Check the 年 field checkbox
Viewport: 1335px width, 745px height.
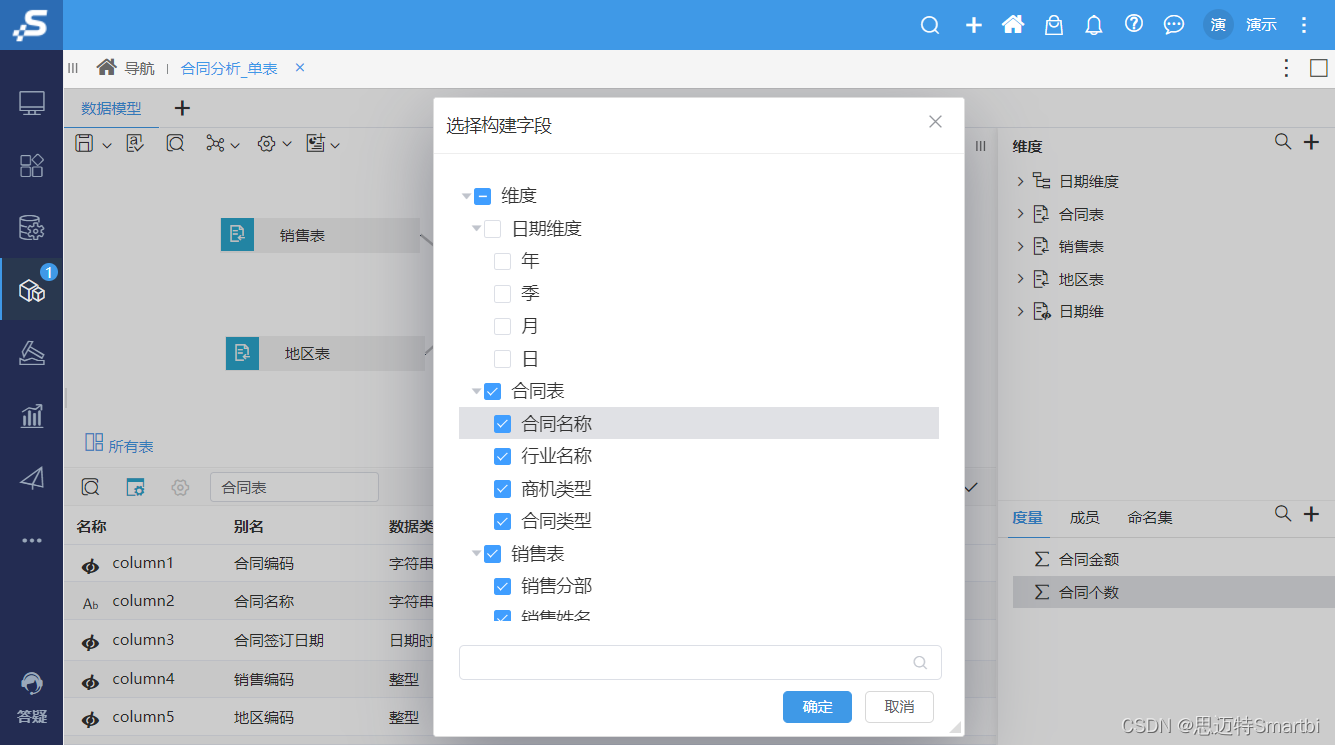point(502,262)
